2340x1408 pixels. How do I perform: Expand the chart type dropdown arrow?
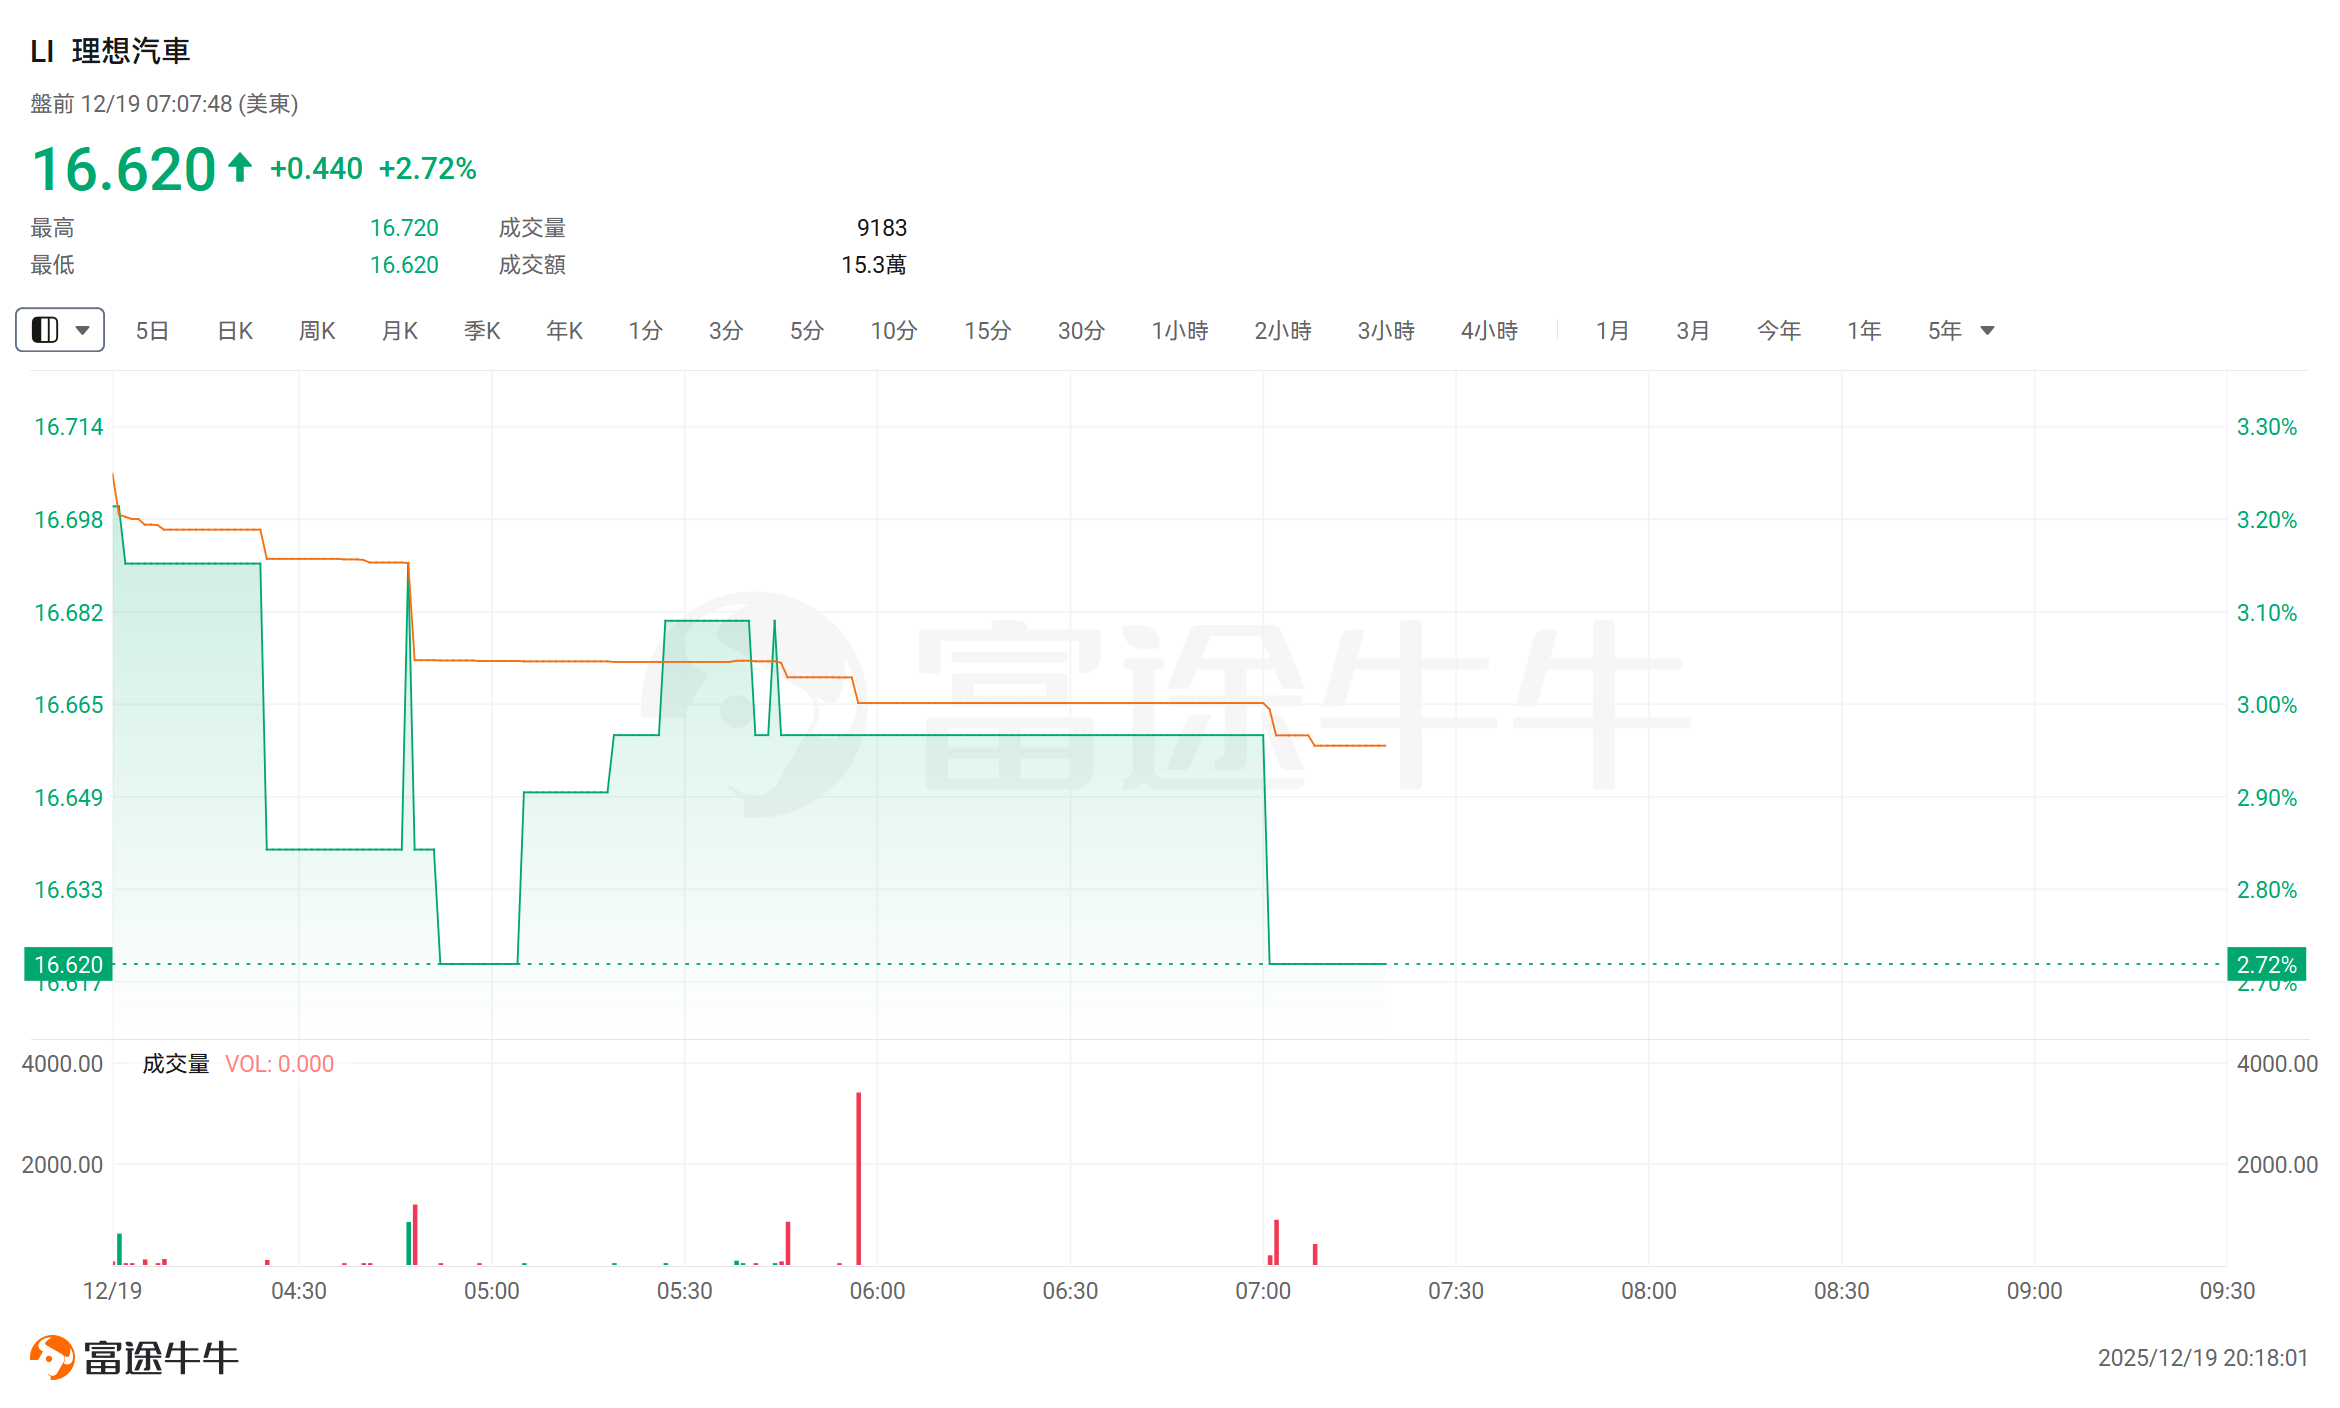(x=83, y=330)
